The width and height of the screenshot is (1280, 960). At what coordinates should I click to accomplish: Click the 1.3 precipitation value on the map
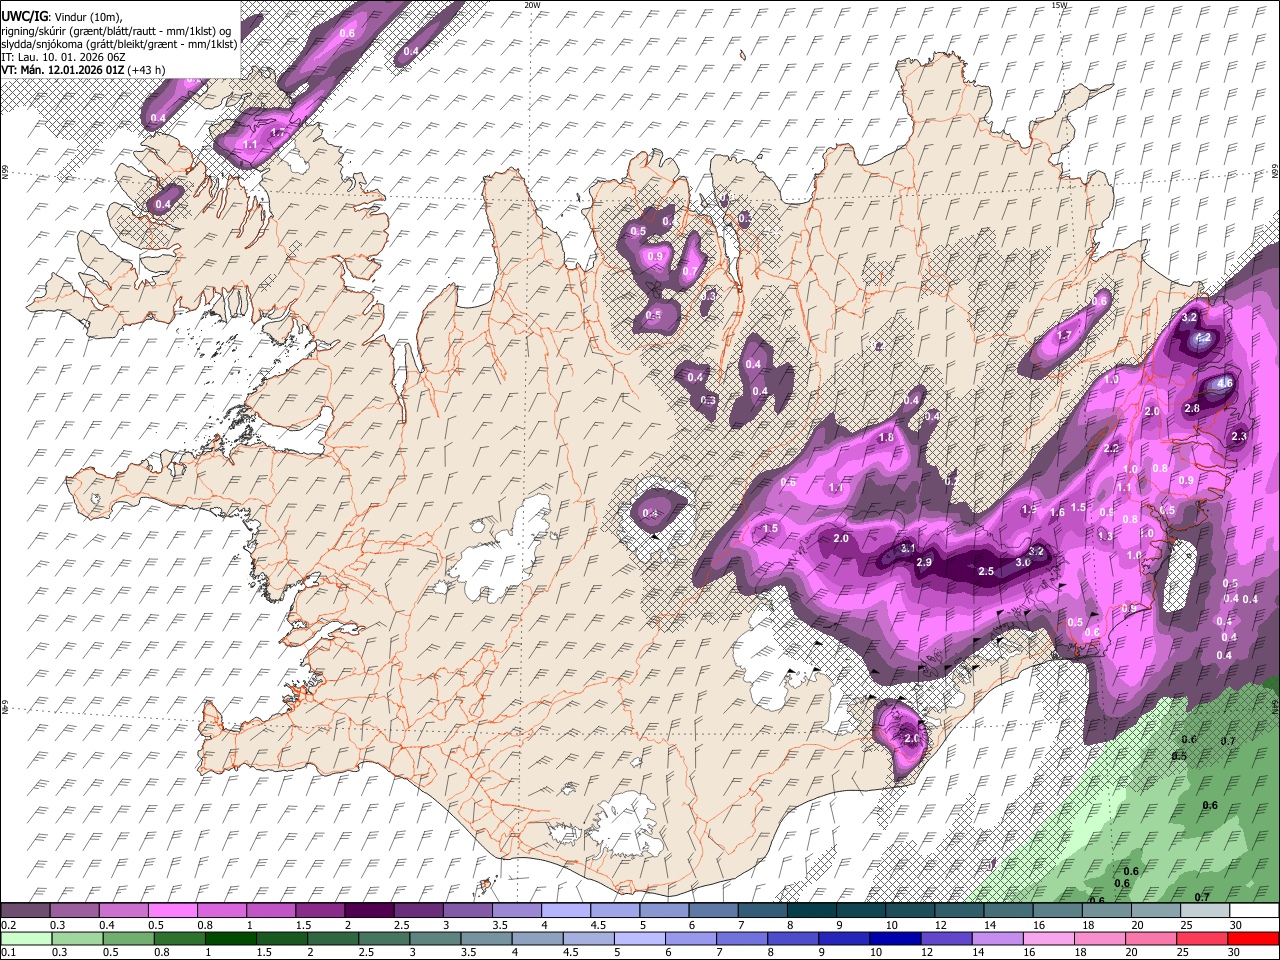pyautogui.click(x=1105, y=536)
